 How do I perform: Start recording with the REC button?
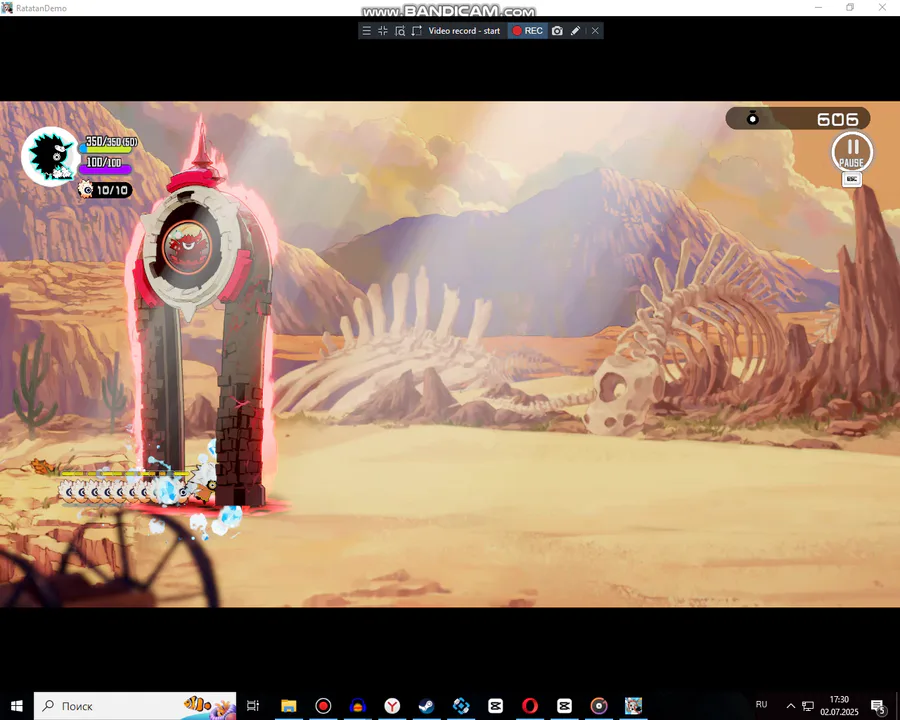point(527,31)
